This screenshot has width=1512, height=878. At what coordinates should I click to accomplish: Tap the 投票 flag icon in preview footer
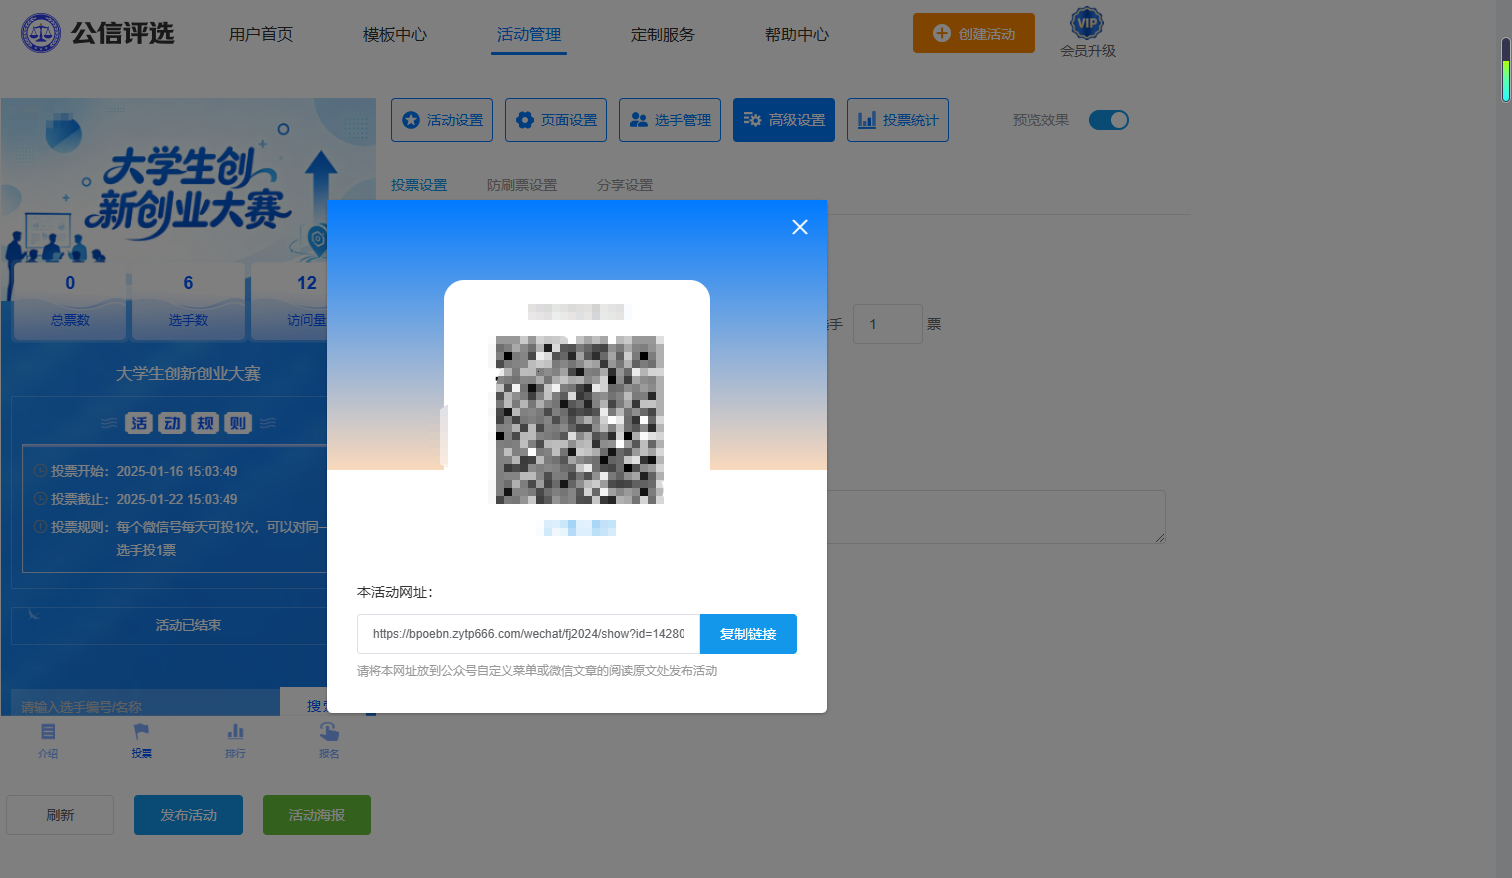click(141, 741)
